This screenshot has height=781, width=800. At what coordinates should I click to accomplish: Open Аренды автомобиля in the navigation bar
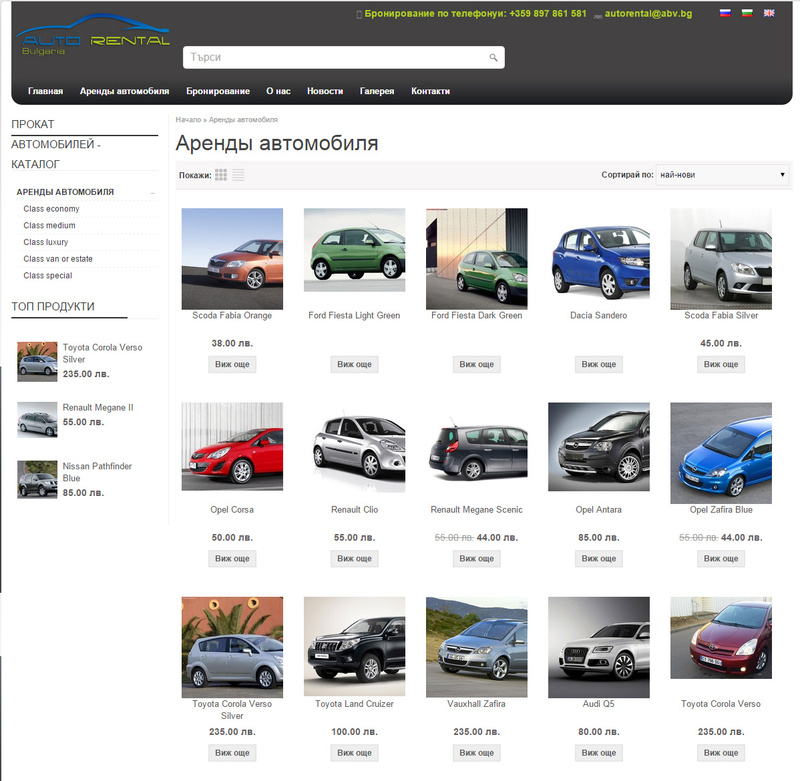(x=124, y=91)
